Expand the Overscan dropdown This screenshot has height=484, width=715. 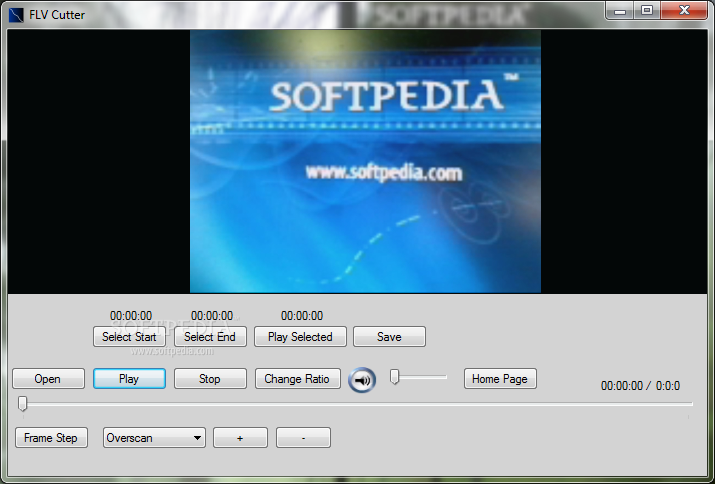click(x=154, y=437)
